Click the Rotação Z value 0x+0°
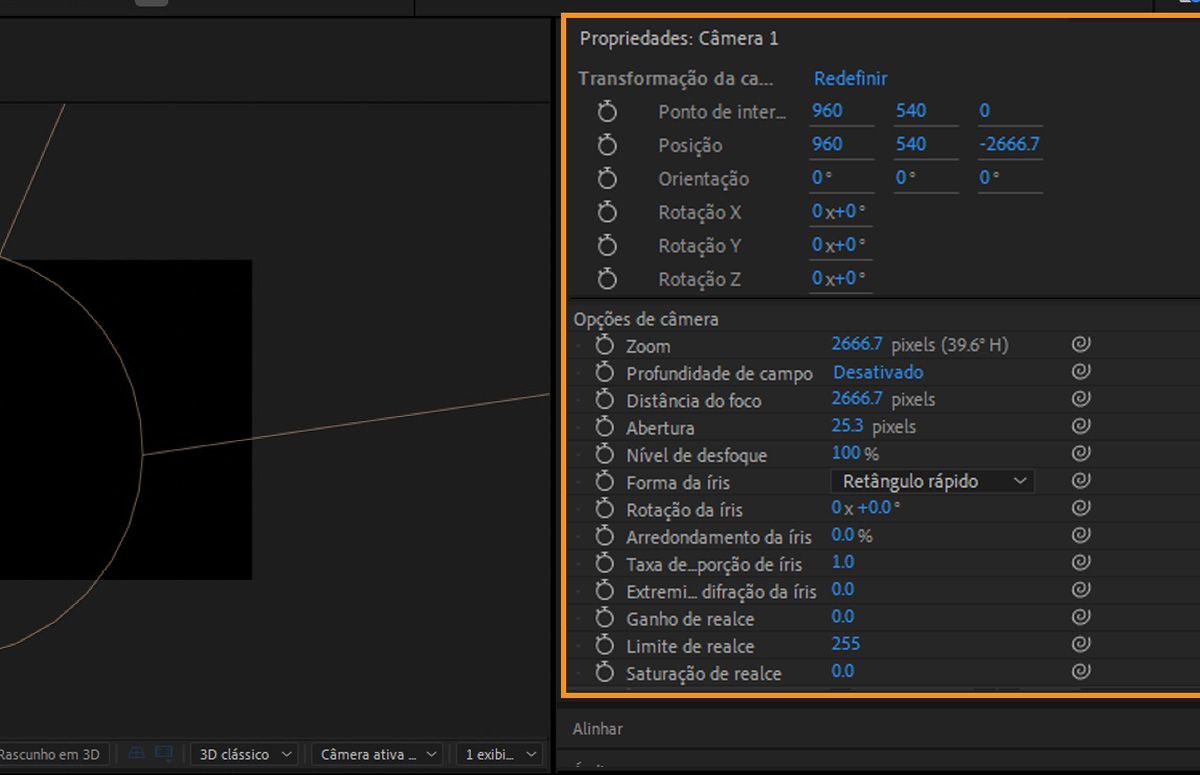Viewport: 1200px width, 775px height. click(x=839, y=279)
